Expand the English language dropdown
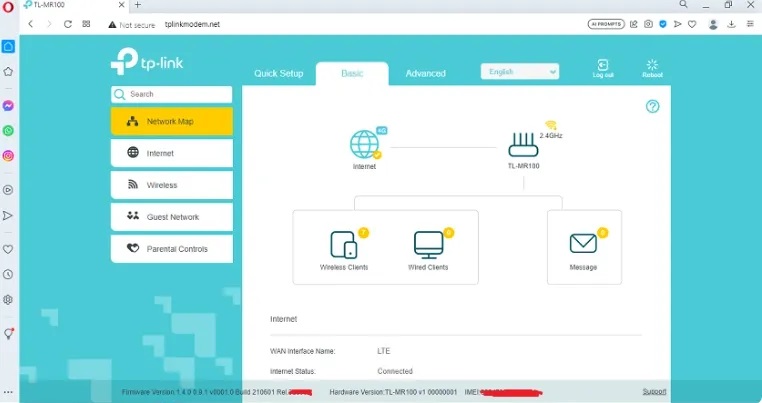Viewport: 762px width, 403px height. 520,71
